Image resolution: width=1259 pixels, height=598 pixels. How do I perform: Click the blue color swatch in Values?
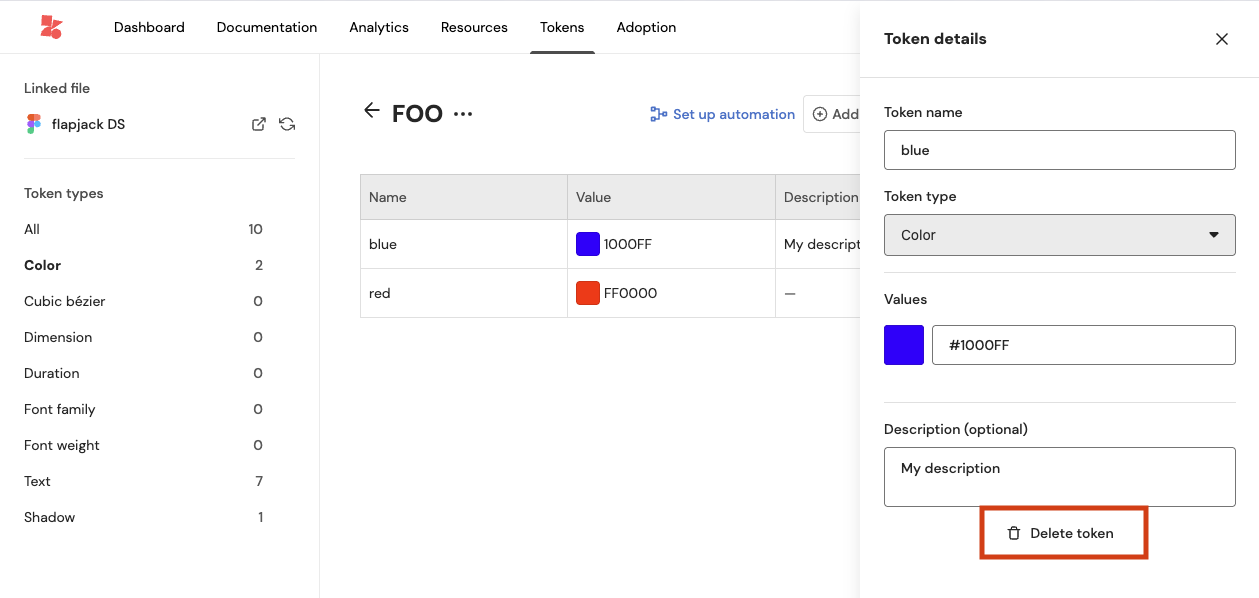click(x=903, y=345)
